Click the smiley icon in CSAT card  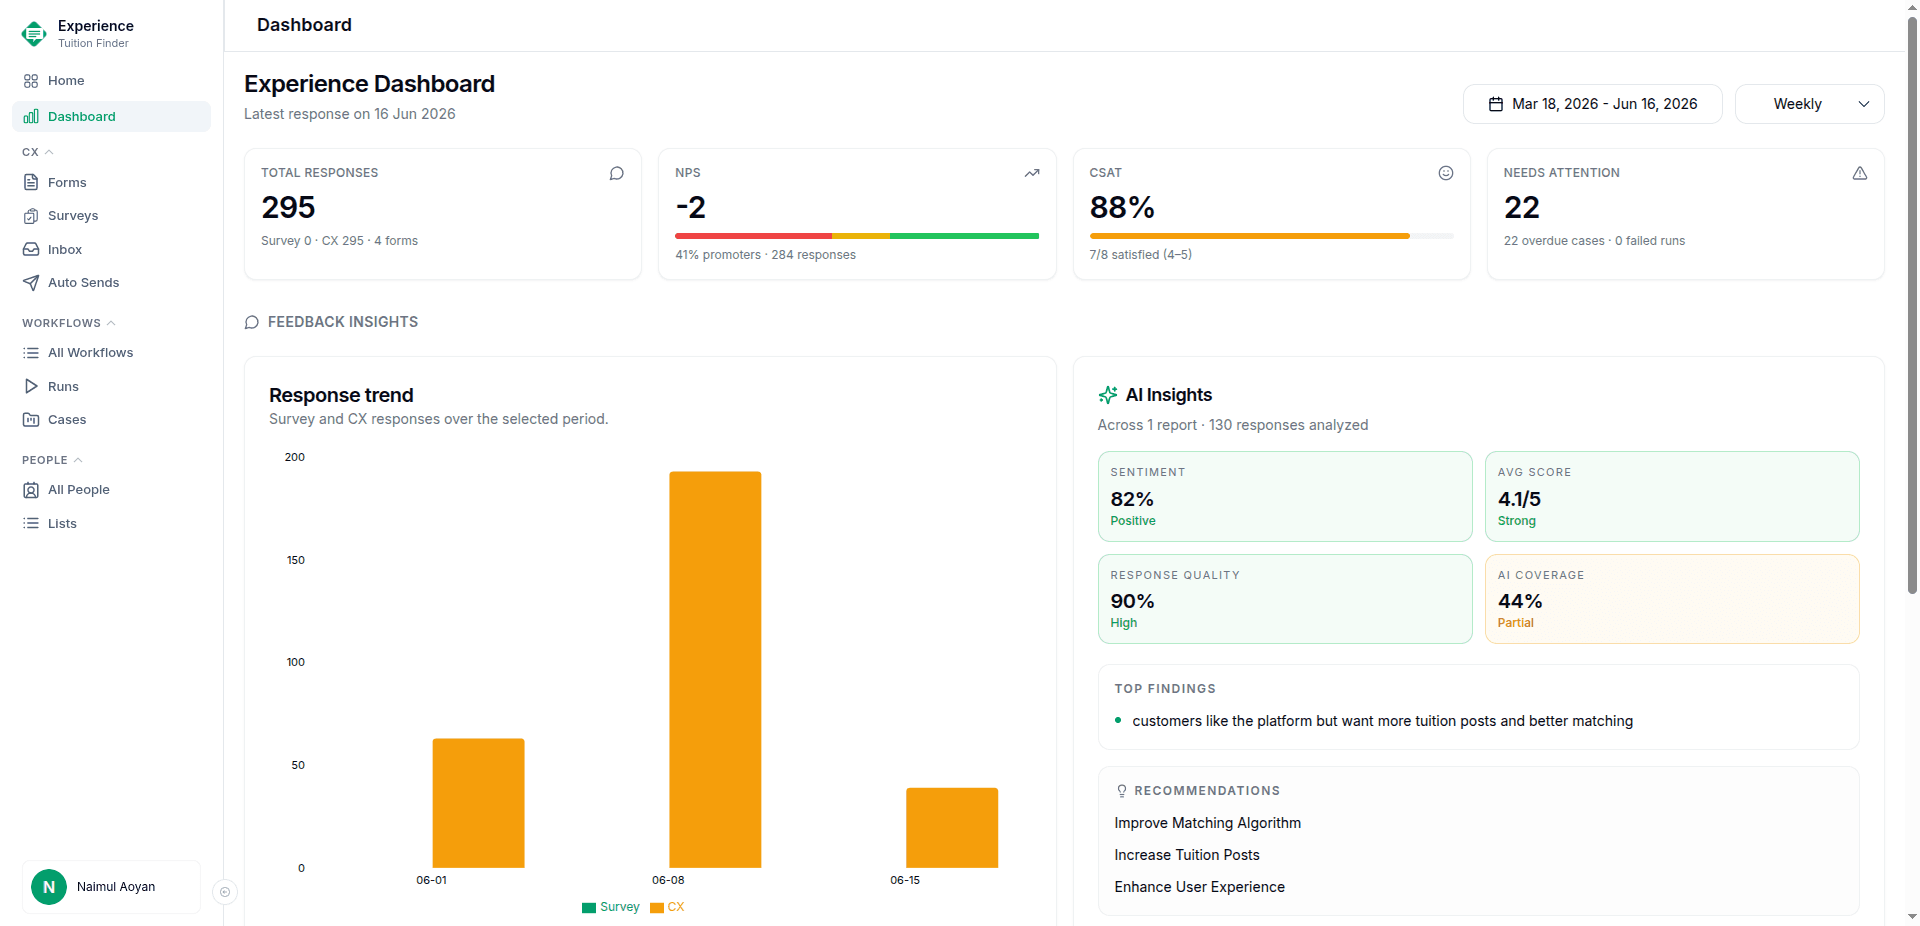[x=1446, y=174]
